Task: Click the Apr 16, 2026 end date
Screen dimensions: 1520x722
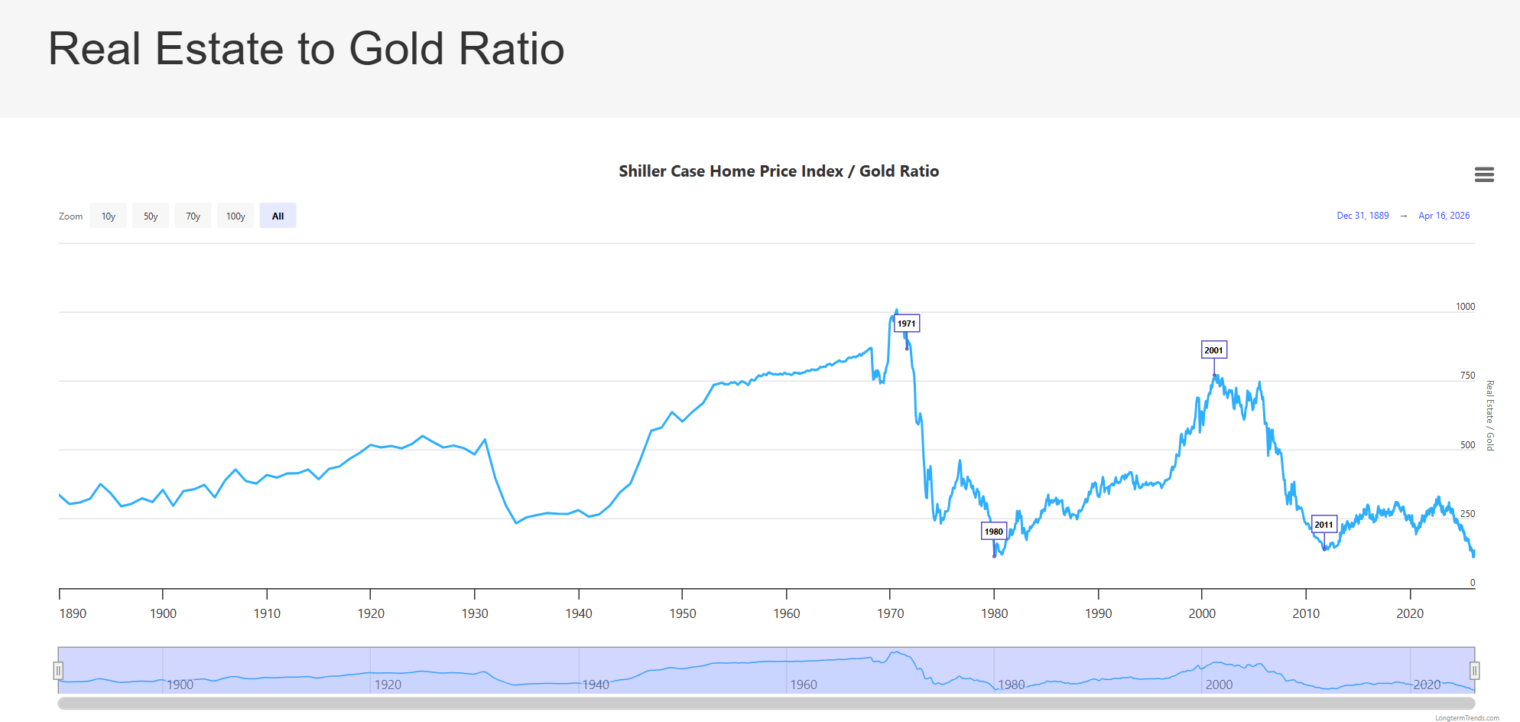Action: 1444,216
